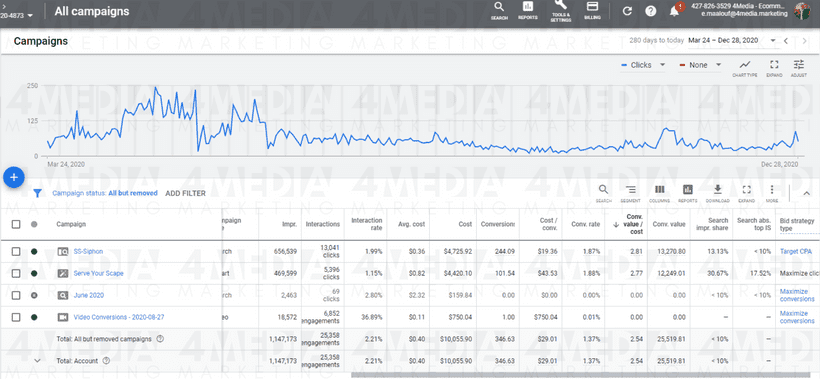
Task: Click Campaign status: All but removed filter
Action: (x=105, y=193)
